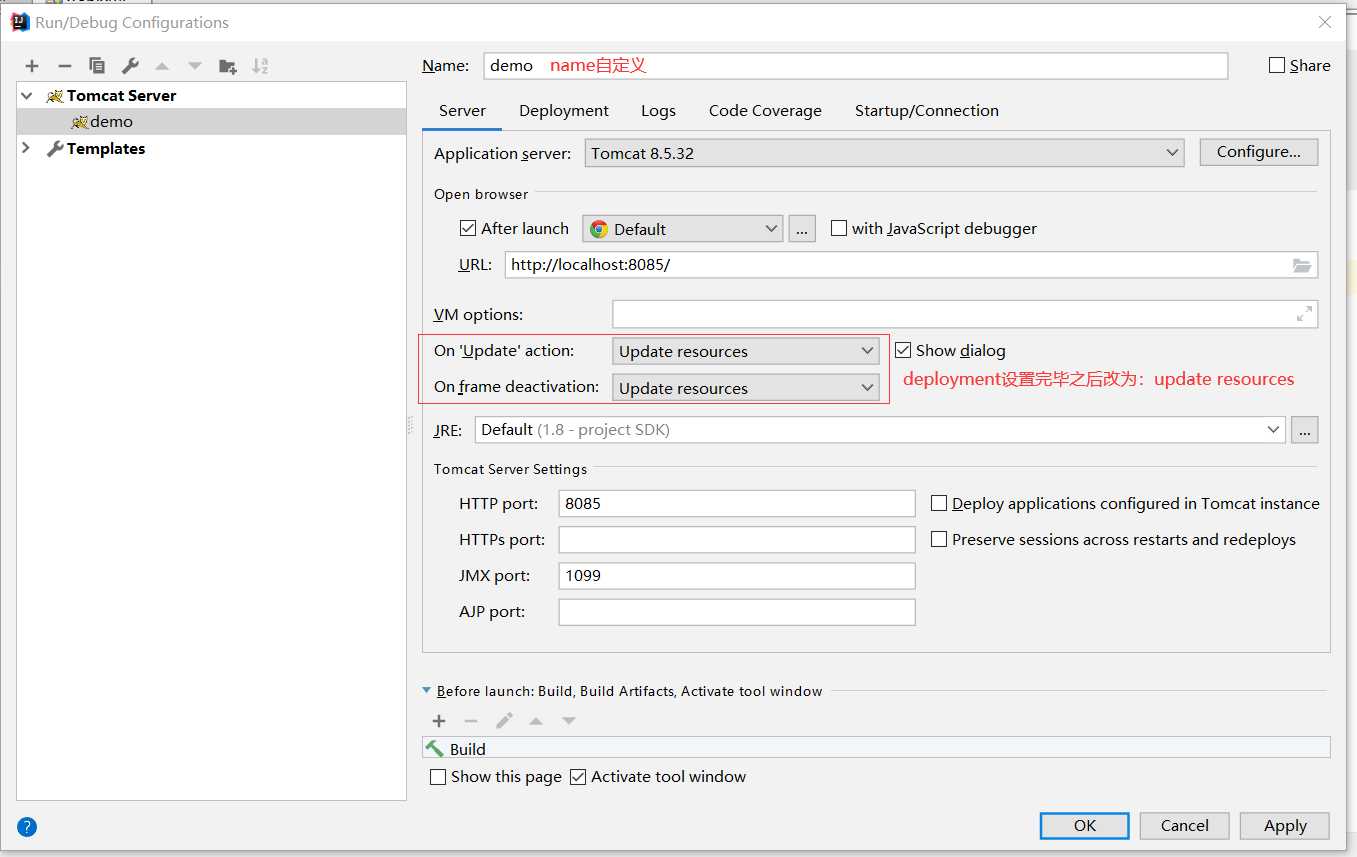Click the Build hammer icon

[x=435, y=749]
